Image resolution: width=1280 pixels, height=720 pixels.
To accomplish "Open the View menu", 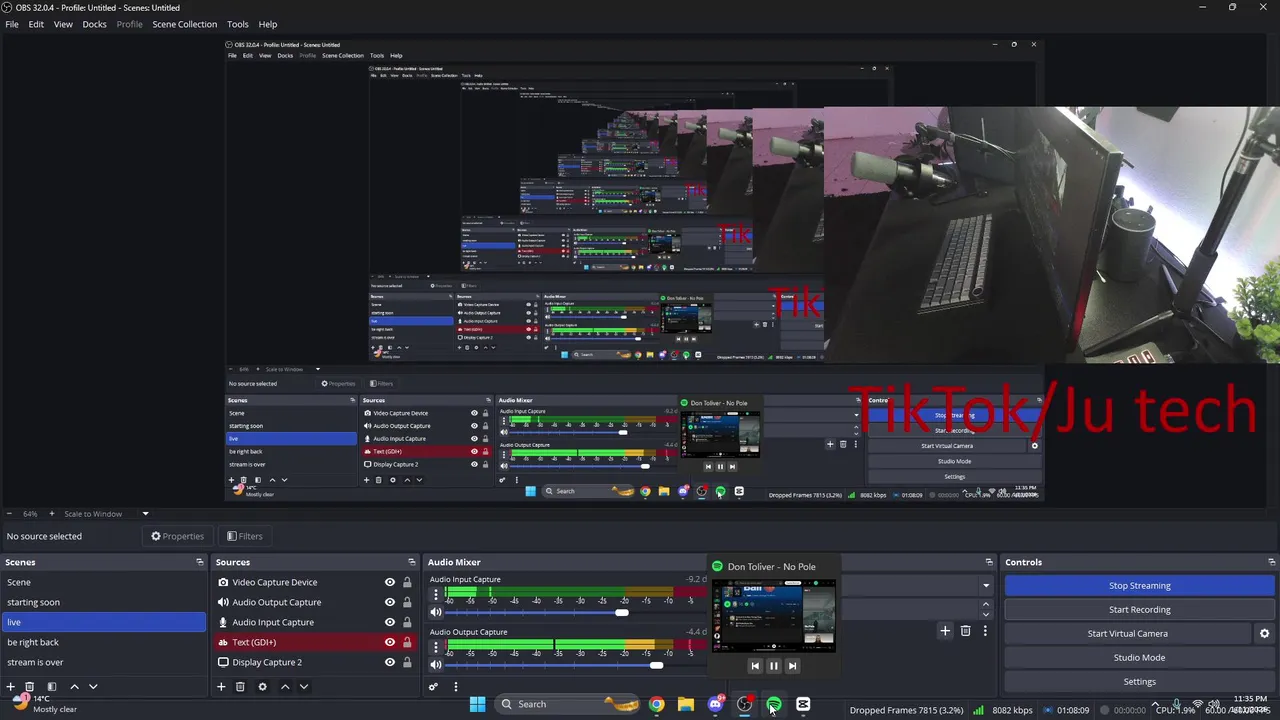I will tap(63, 24).
